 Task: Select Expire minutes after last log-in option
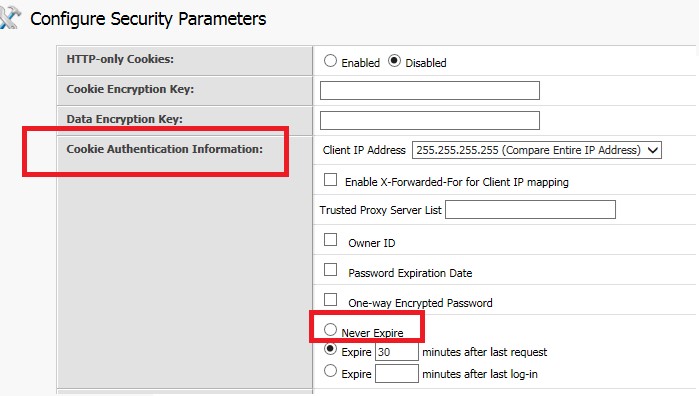pos(330,371)
